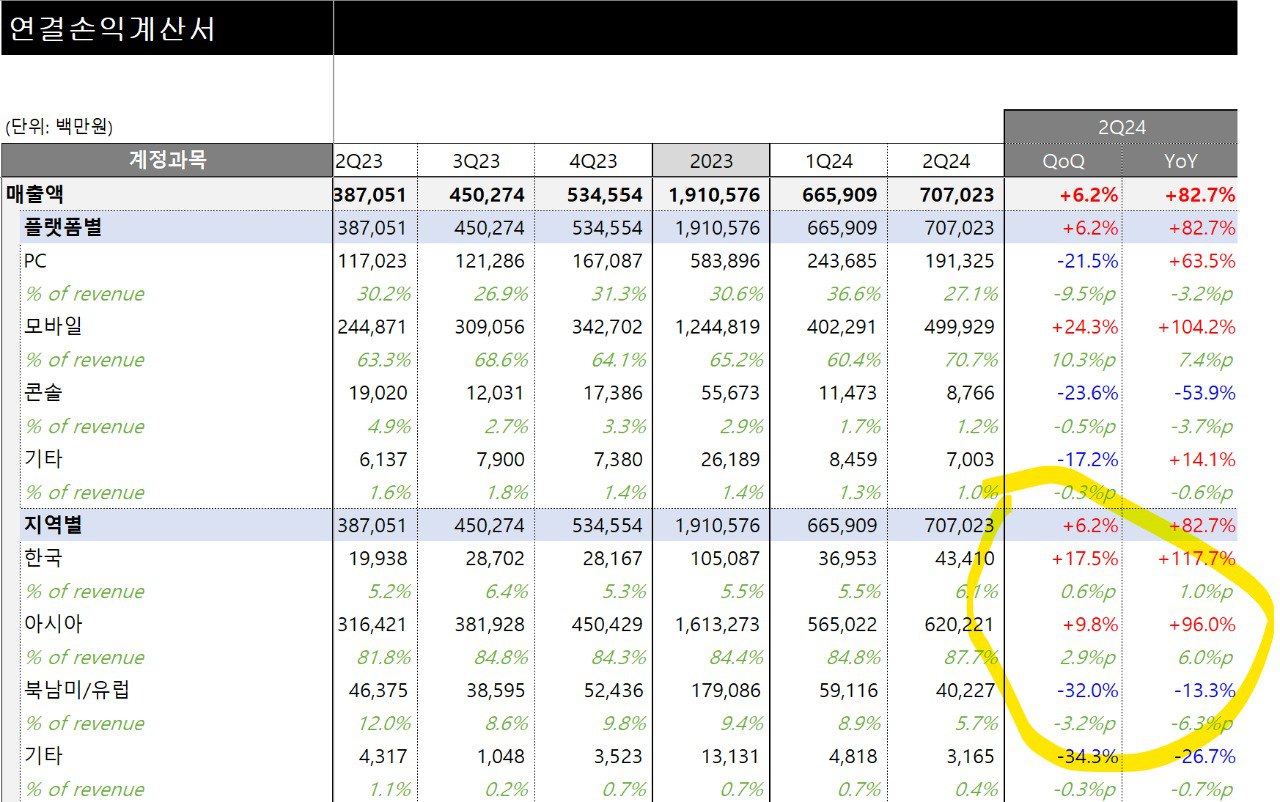Click the 2Q23 column header

[x=359, y=161]
